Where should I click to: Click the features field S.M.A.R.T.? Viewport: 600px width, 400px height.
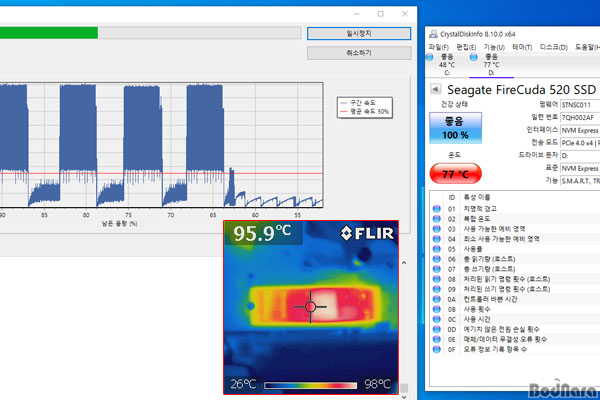coord(580,181)
